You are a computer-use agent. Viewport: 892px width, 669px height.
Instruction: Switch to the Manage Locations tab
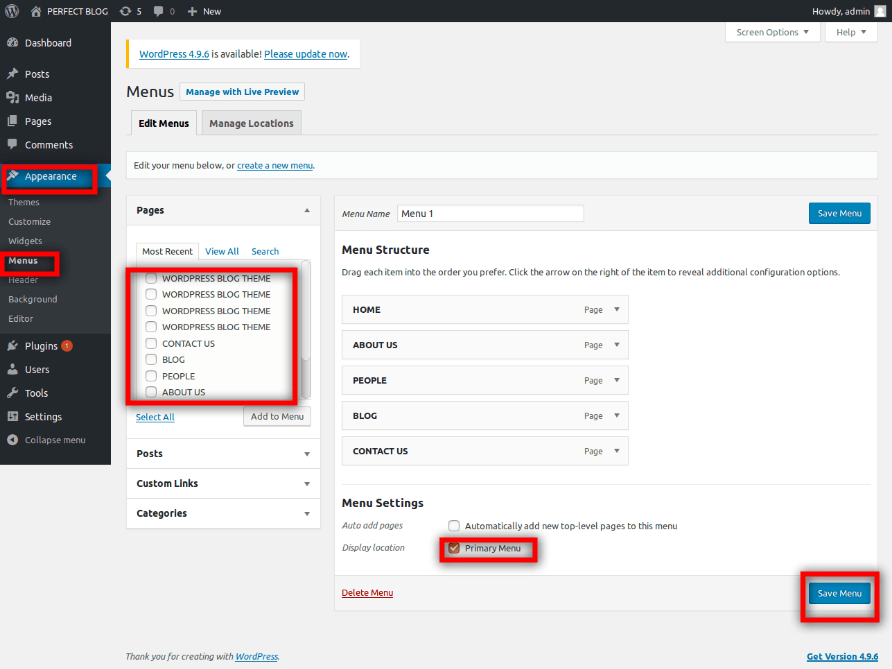coord(251,123)
